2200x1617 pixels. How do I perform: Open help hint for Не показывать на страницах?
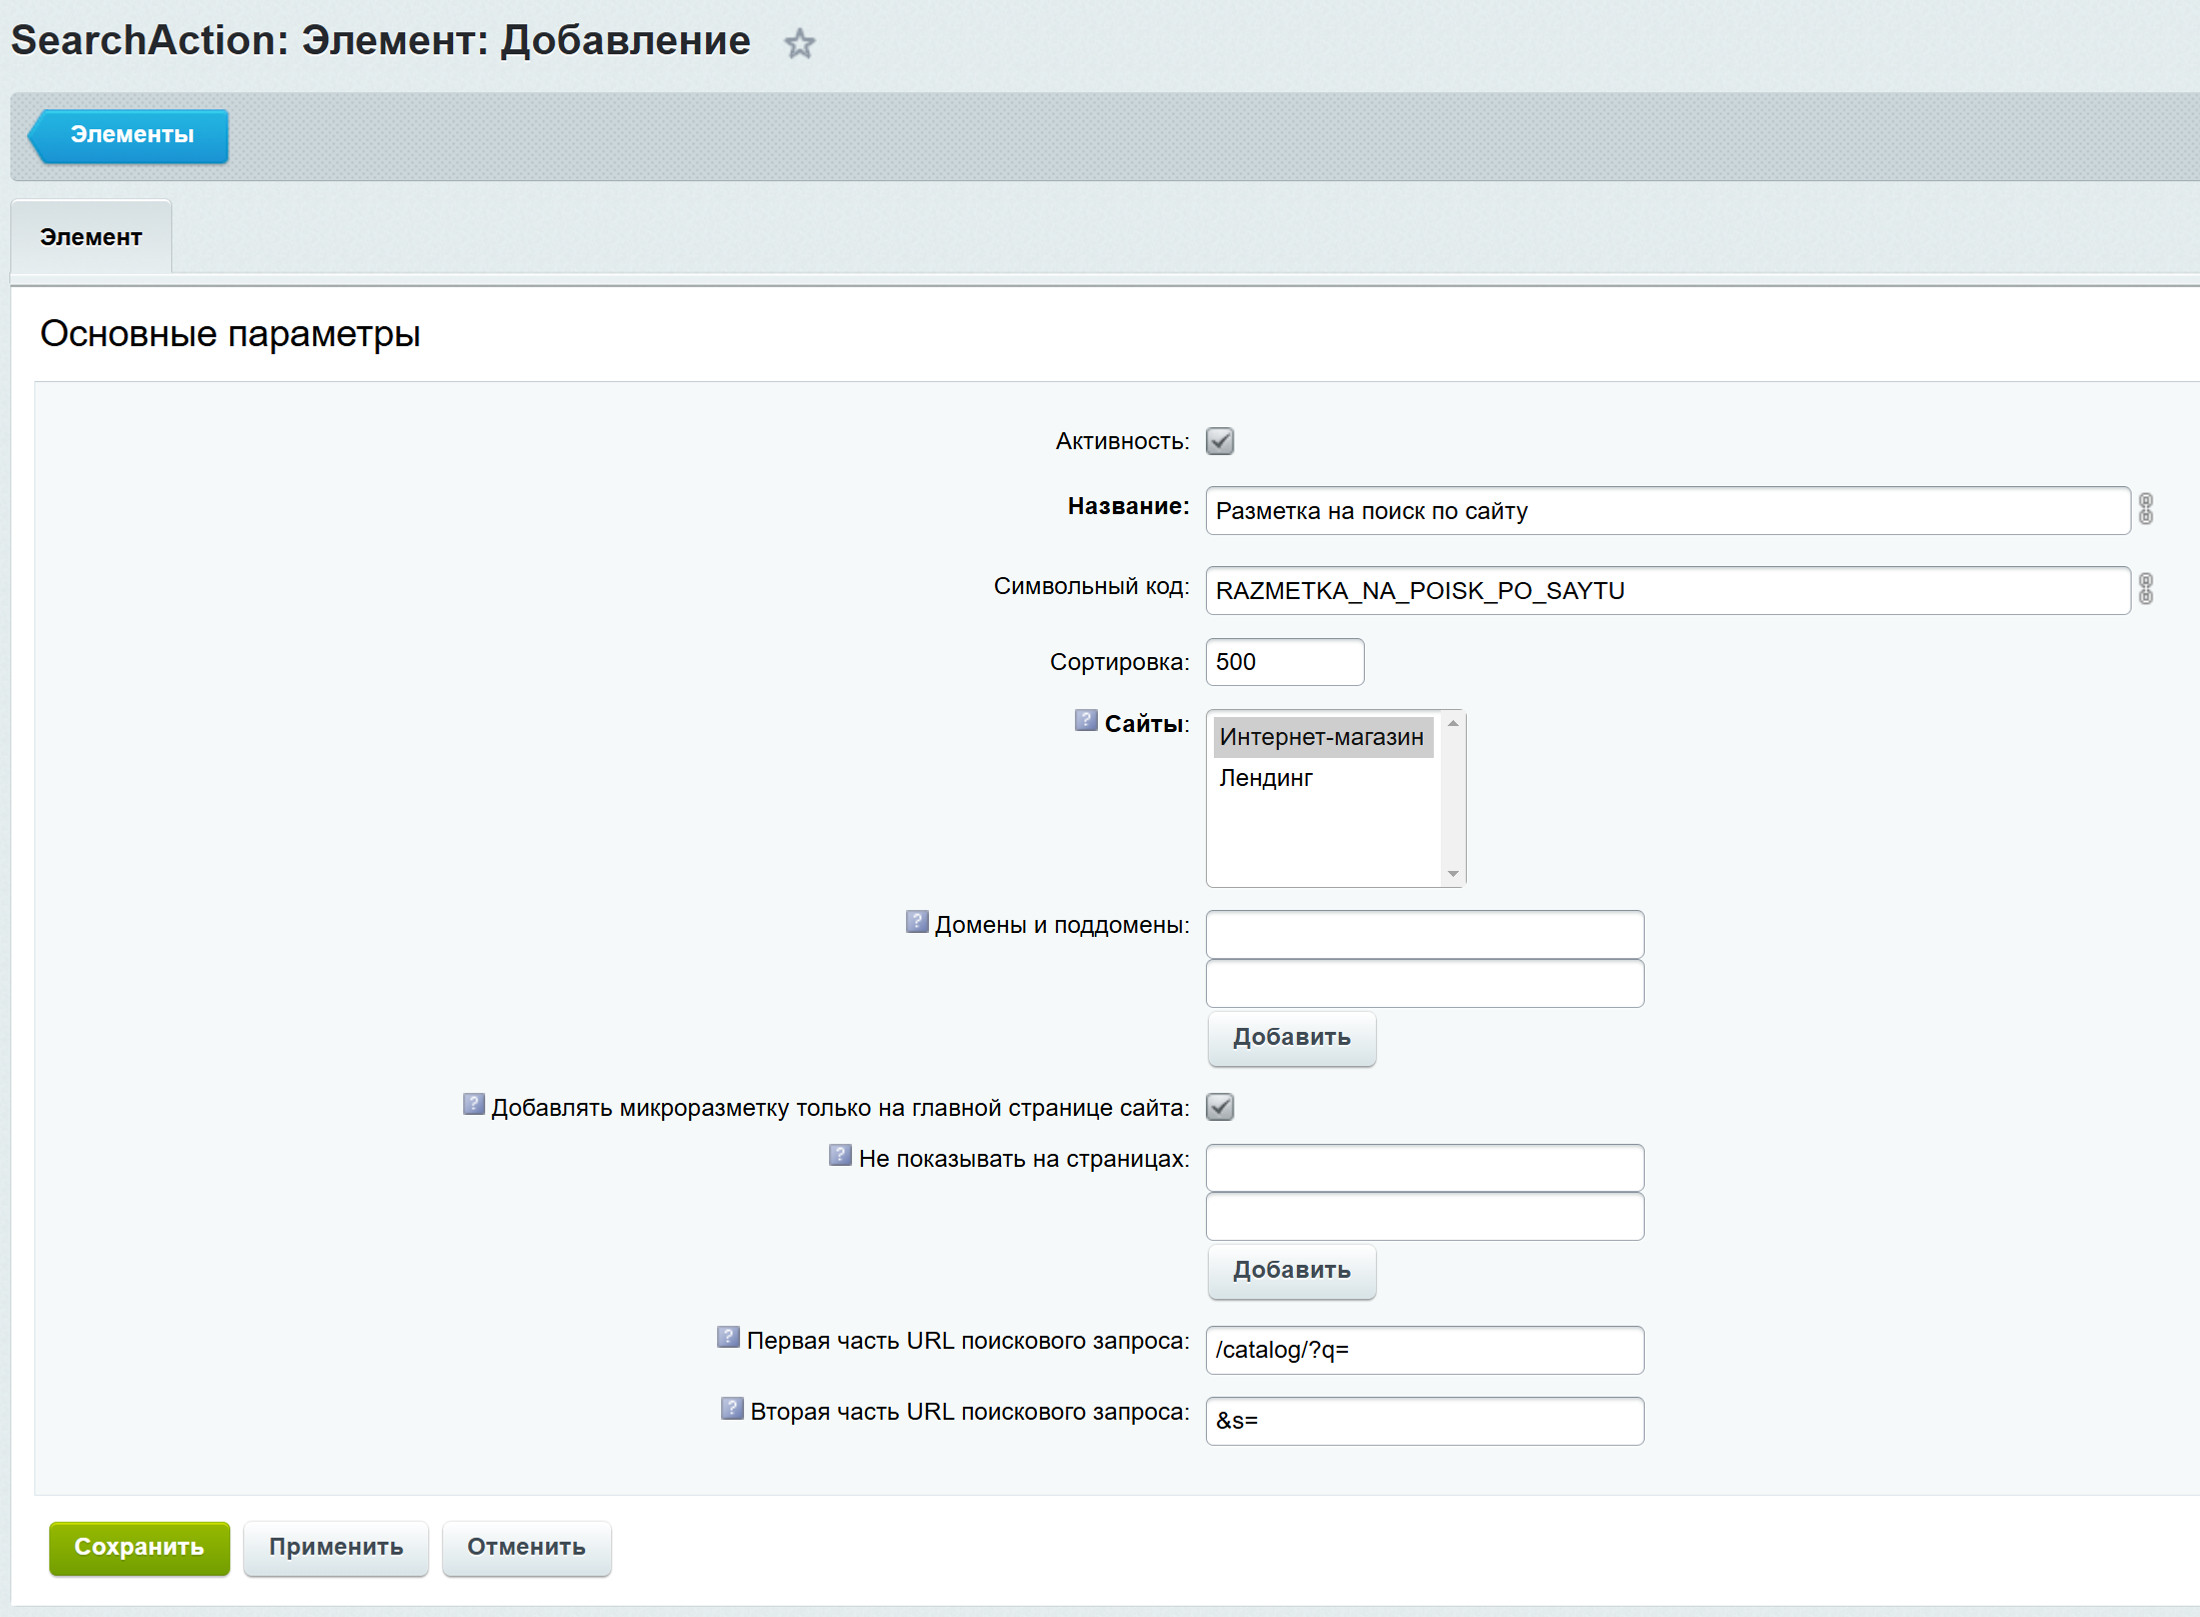840,1155
